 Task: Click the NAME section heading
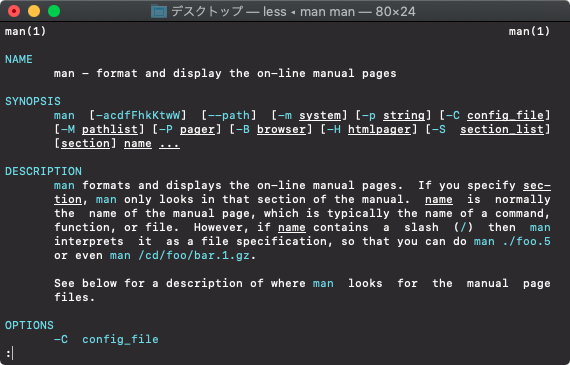click(19, 59)
